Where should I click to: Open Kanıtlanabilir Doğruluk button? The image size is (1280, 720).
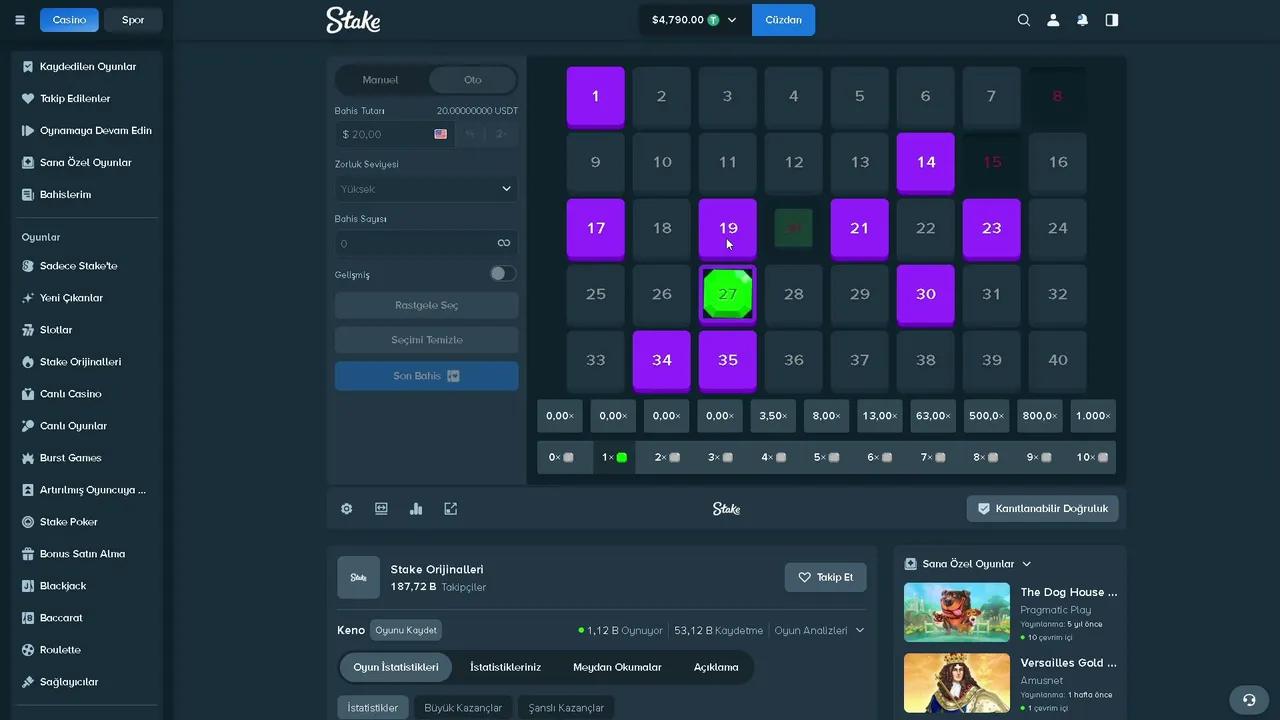pos(1043,509)
